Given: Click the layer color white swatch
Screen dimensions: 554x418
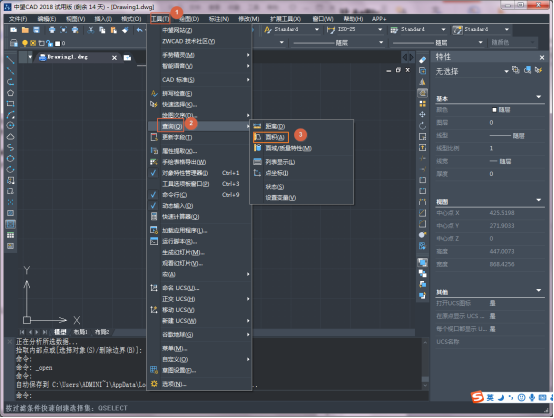Looking at the screenshot, I should [57, 44].
